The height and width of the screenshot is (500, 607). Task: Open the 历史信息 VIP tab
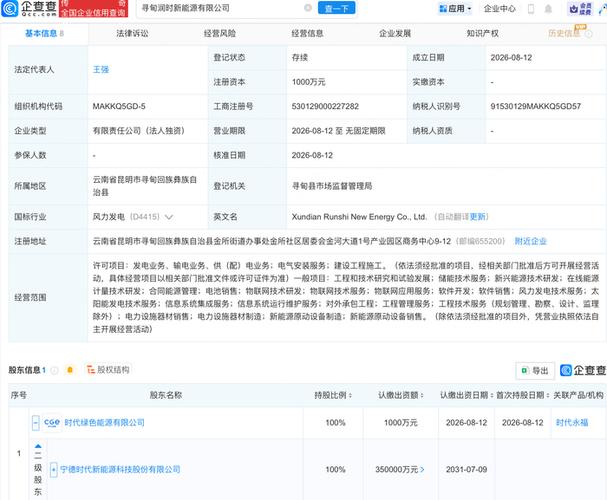tap(564, 34)
